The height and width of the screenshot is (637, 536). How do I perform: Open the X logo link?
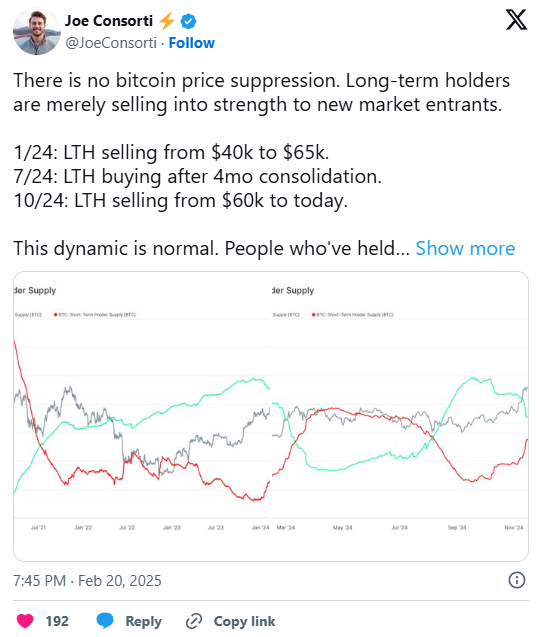click(516, 20)
